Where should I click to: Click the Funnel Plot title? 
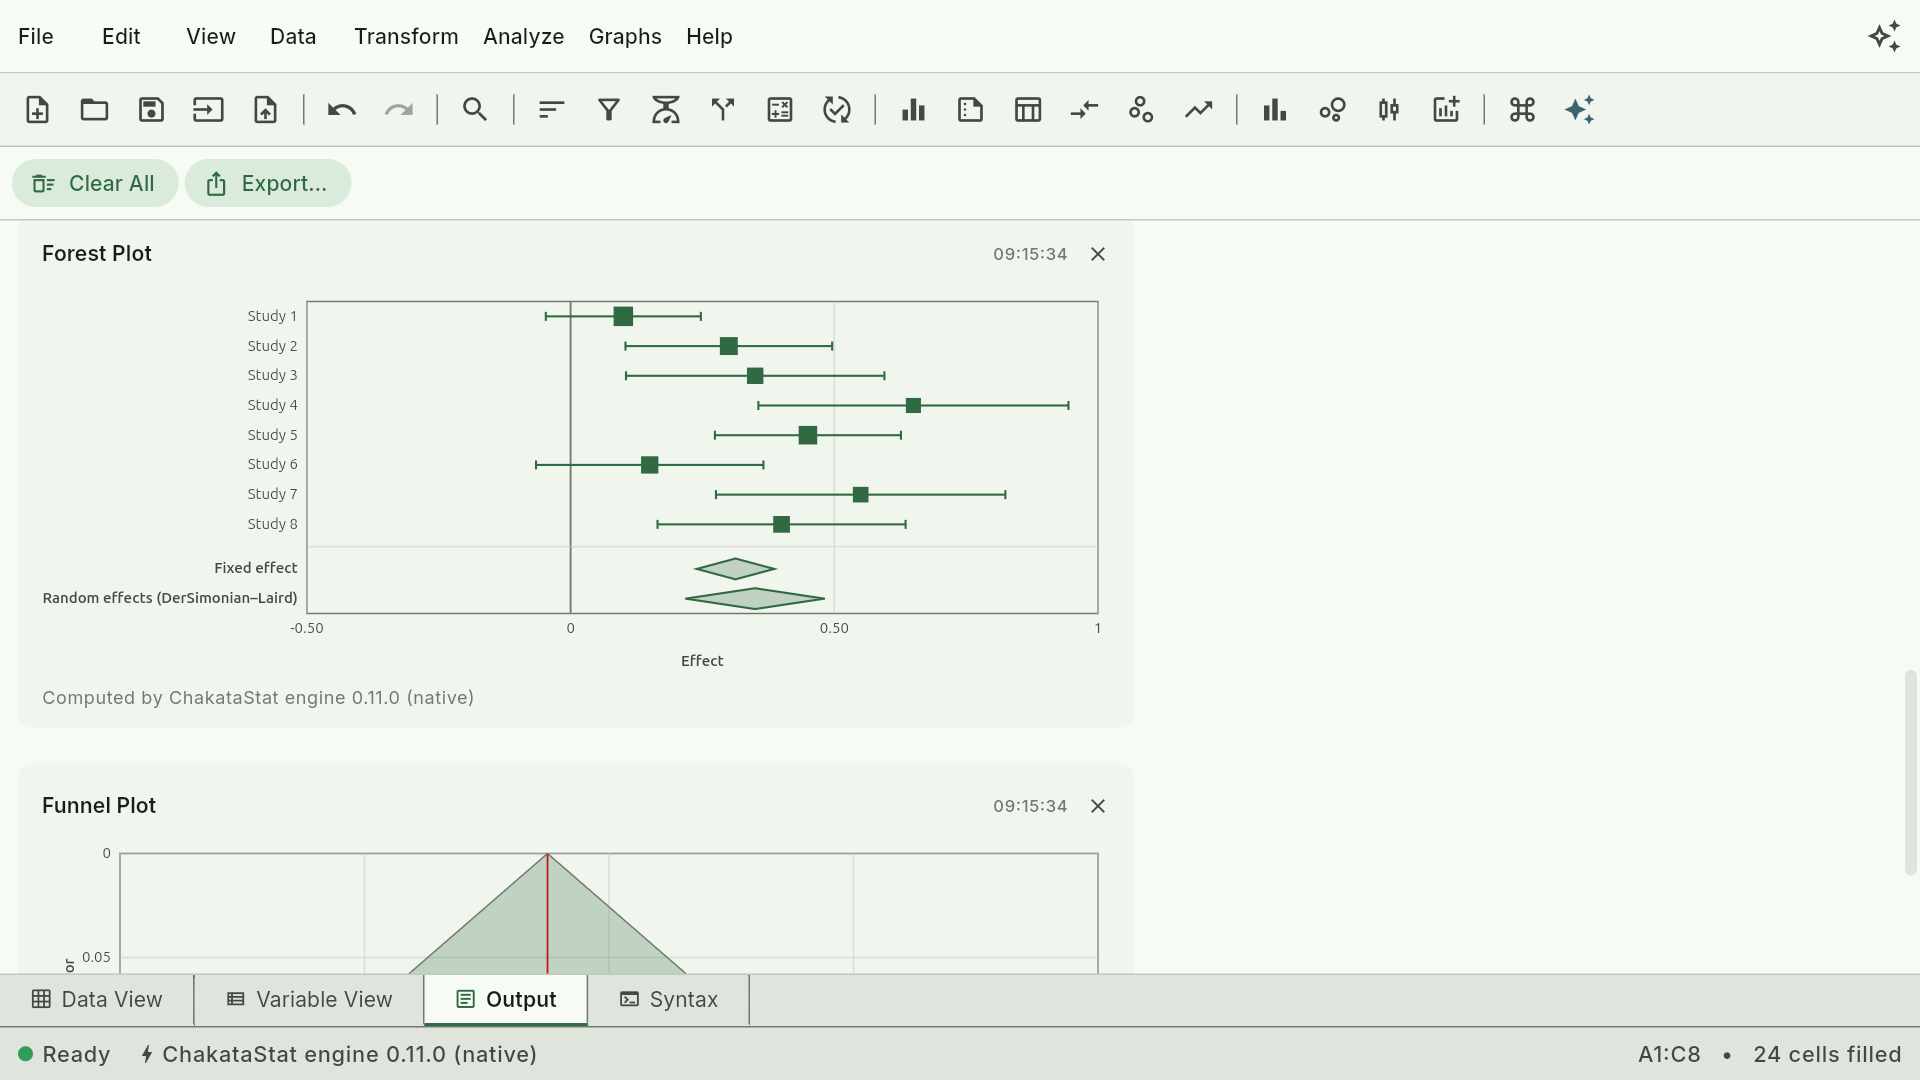click(x=99, y=806)
